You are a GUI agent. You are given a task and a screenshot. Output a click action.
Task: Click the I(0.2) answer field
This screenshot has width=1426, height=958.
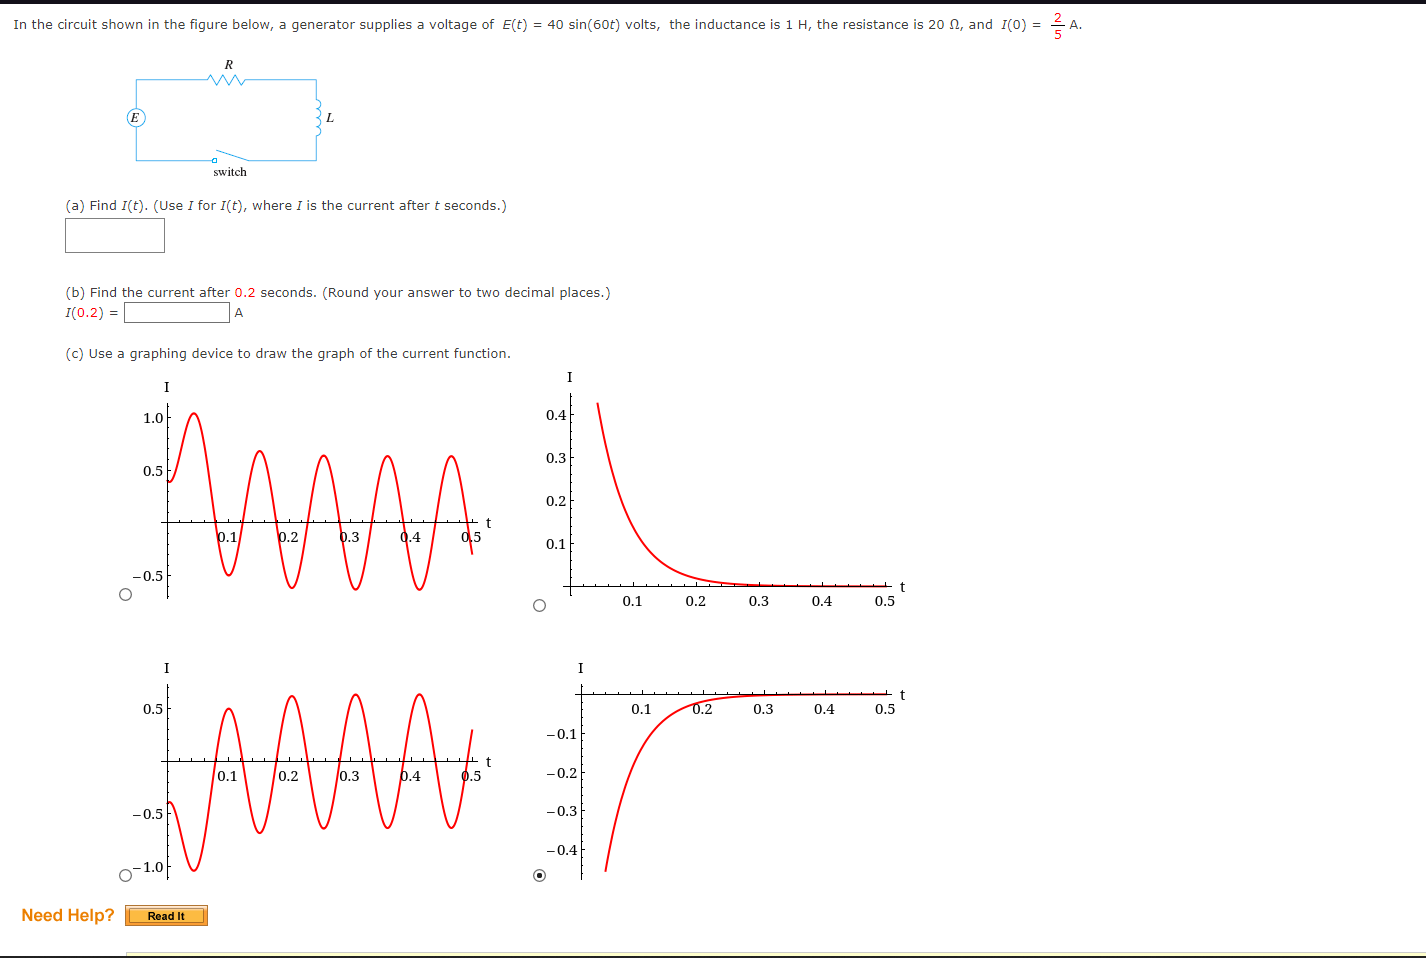tap(177, 313)
